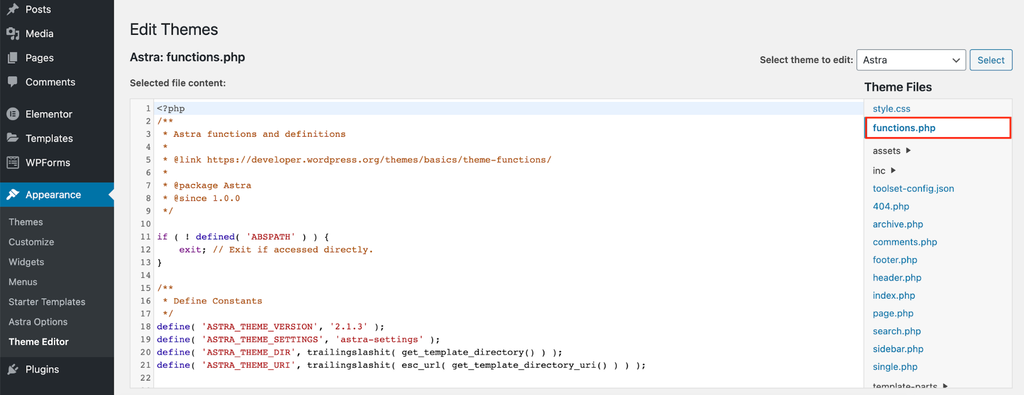Go to Widgets under Appearance

click(x=26, y=262)
